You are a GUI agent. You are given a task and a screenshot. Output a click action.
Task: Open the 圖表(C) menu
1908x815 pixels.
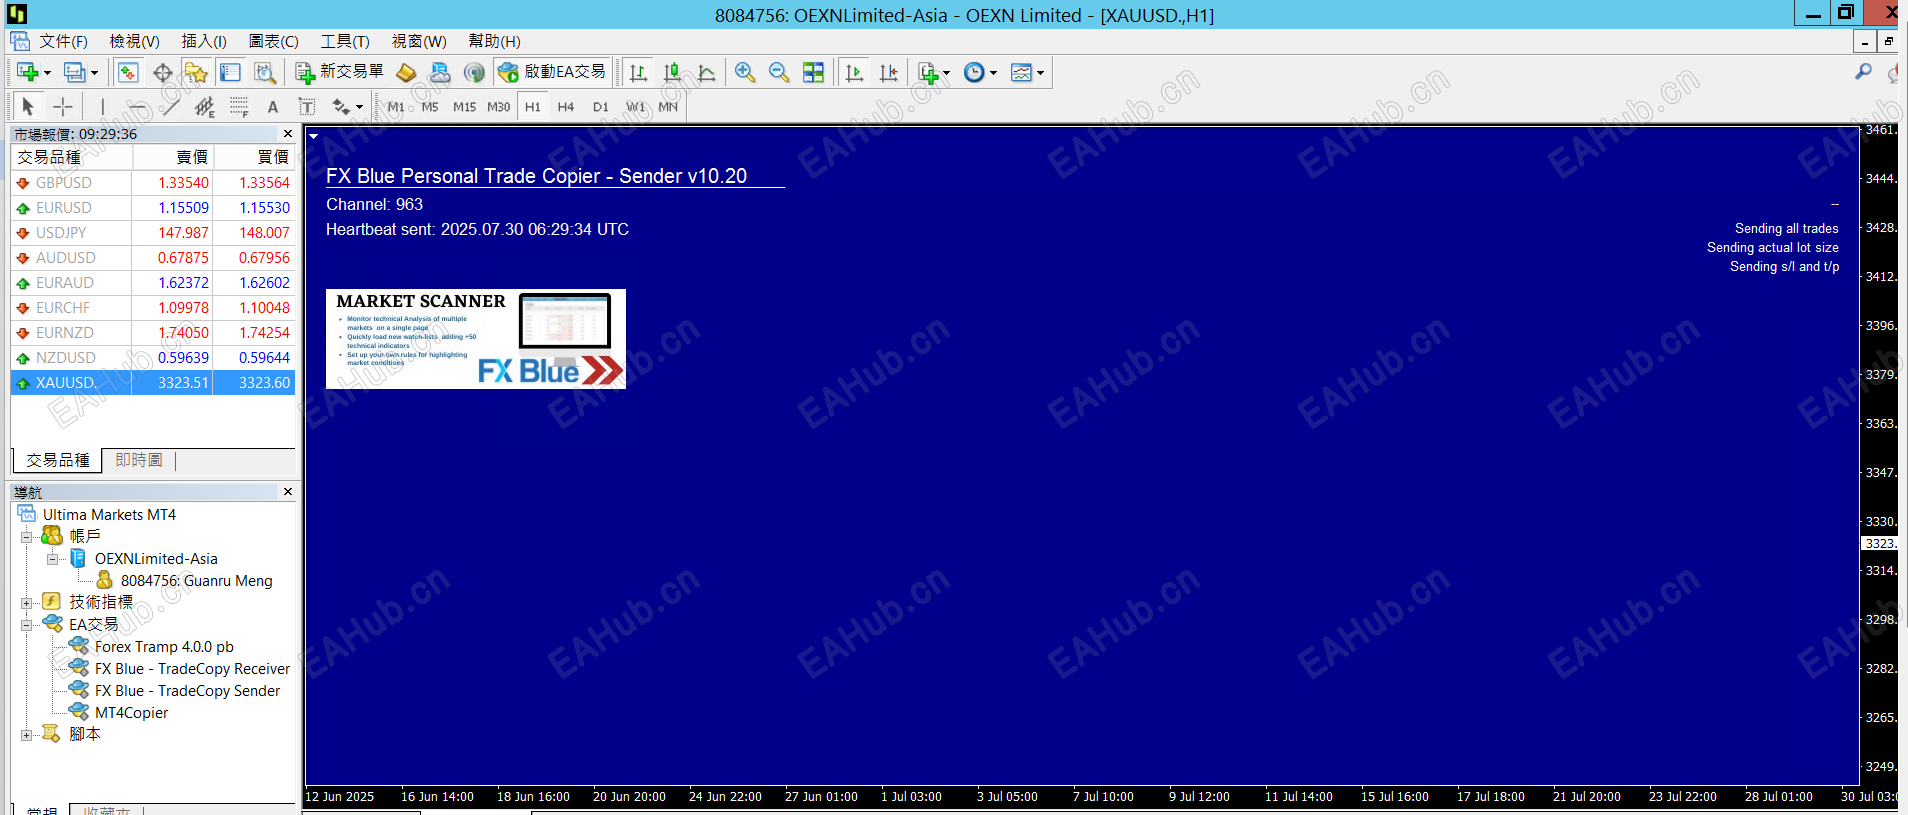pyautogui.click(x=273, y=41)
